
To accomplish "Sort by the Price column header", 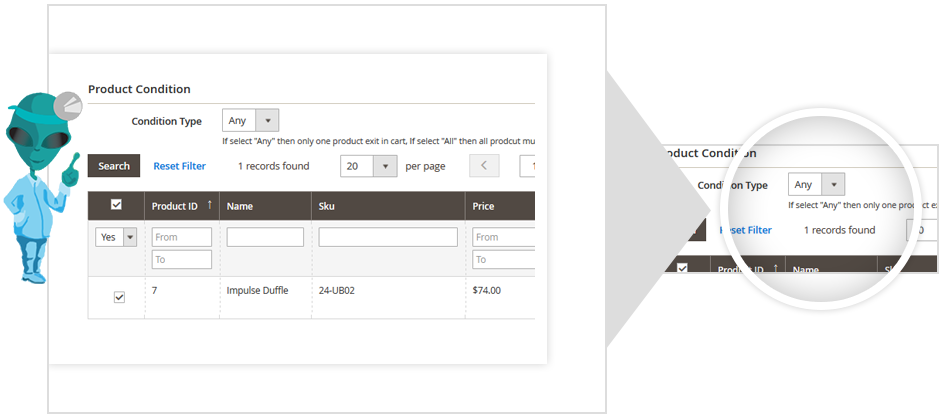I will coord(484,206).
